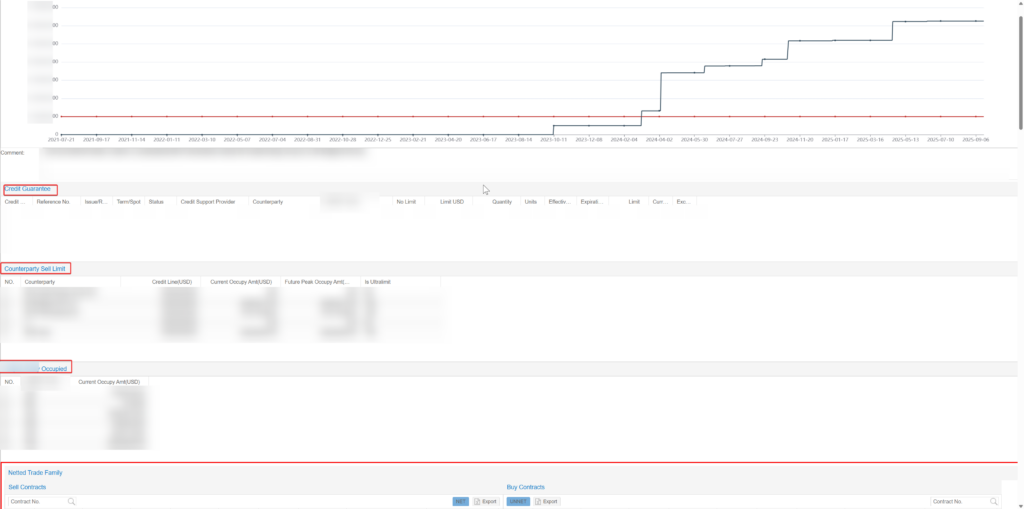Select the Counterparty Sell Limit heading
Image resolution: width=1024 pixels, height=509 pixels.
(36, 269)
